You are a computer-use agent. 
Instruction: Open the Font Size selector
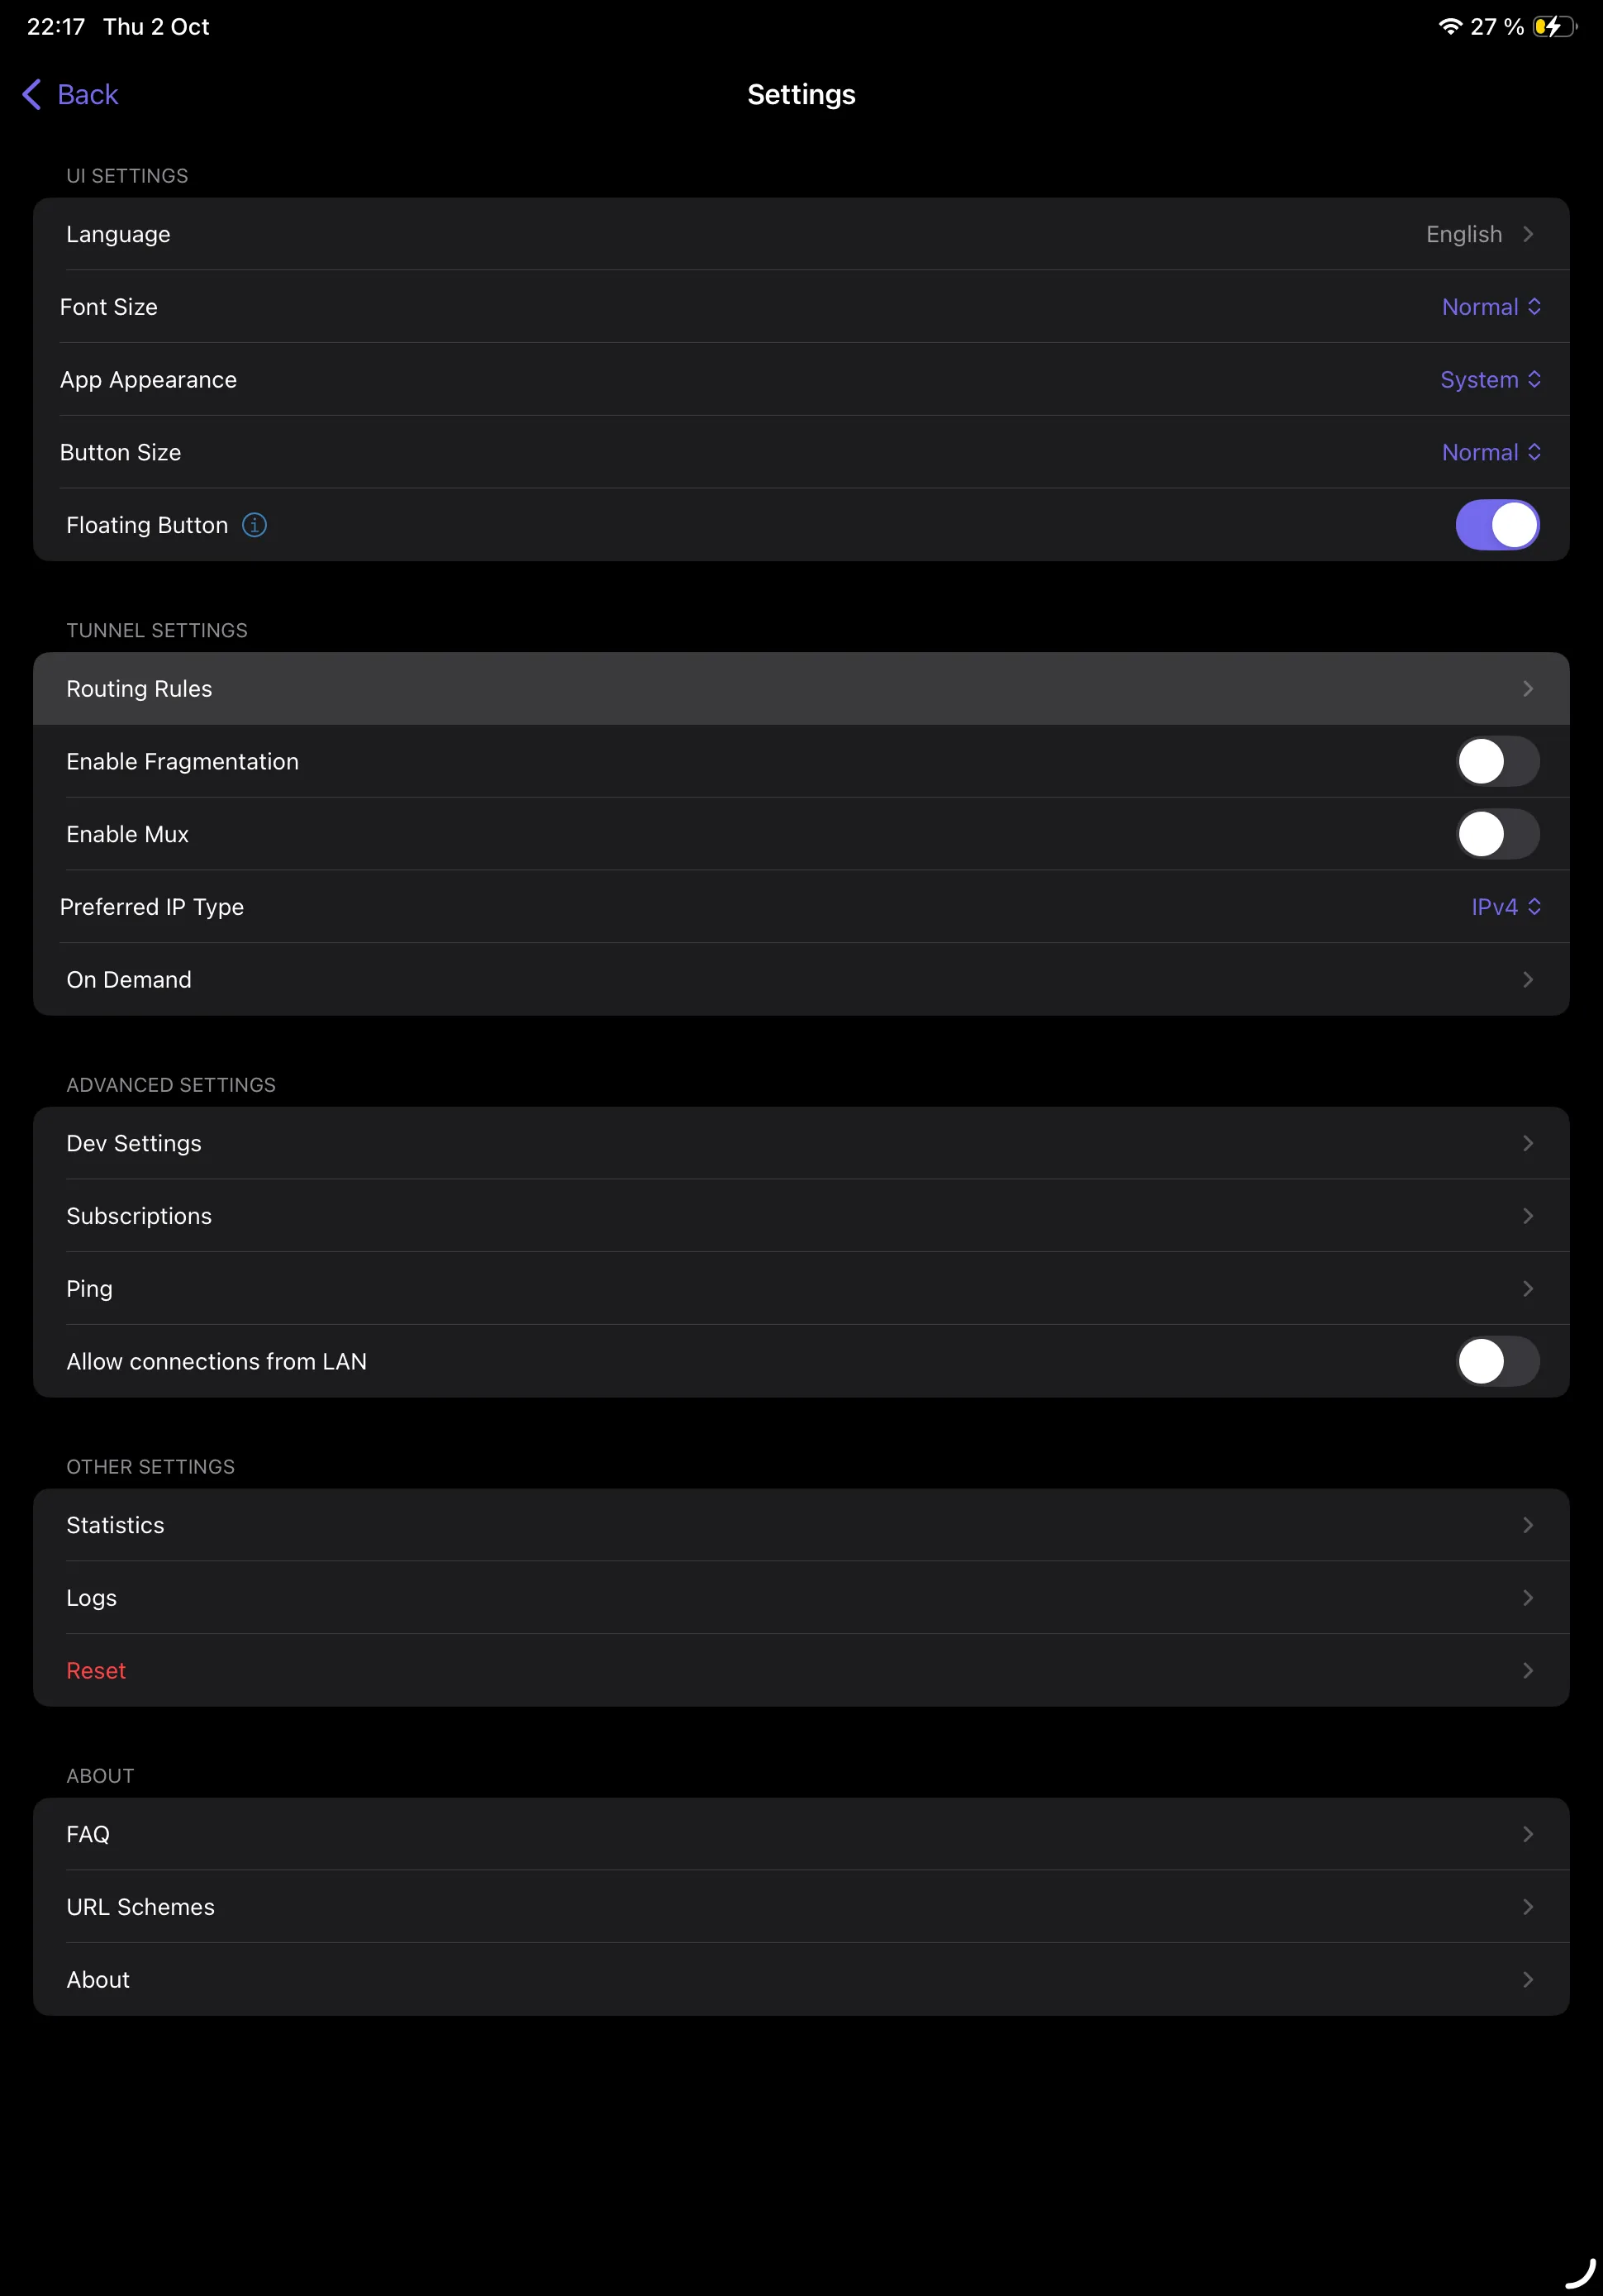click(1491, 307)
